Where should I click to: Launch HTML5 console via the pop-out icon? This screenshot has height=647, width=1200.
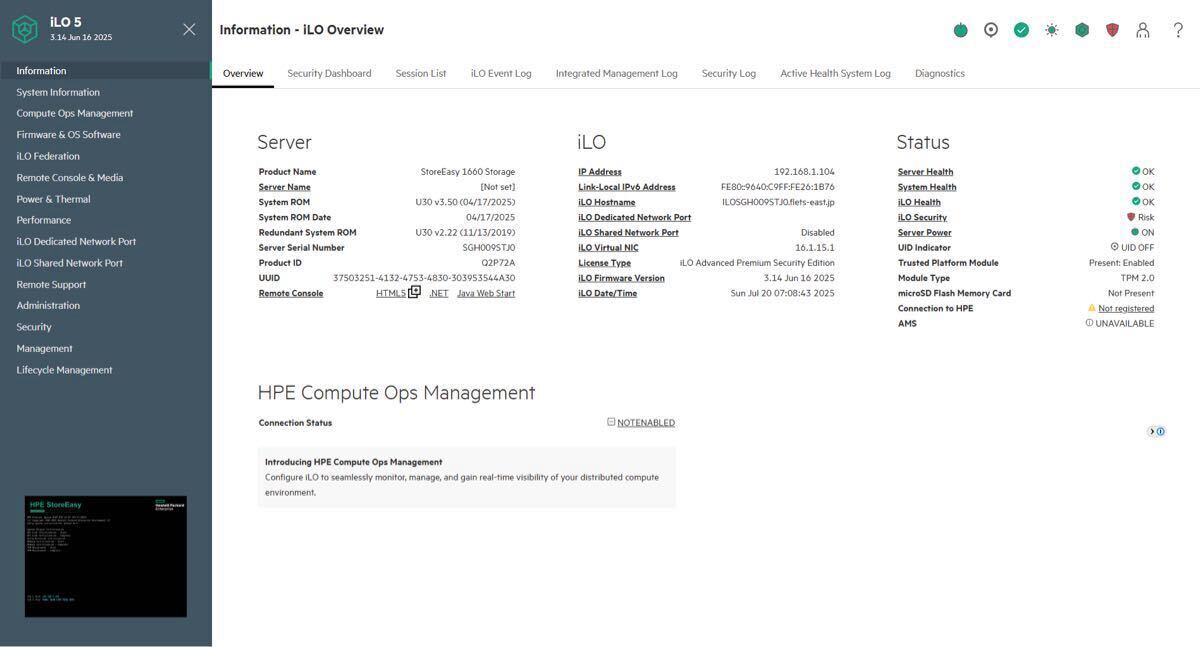tap(414, 292)
